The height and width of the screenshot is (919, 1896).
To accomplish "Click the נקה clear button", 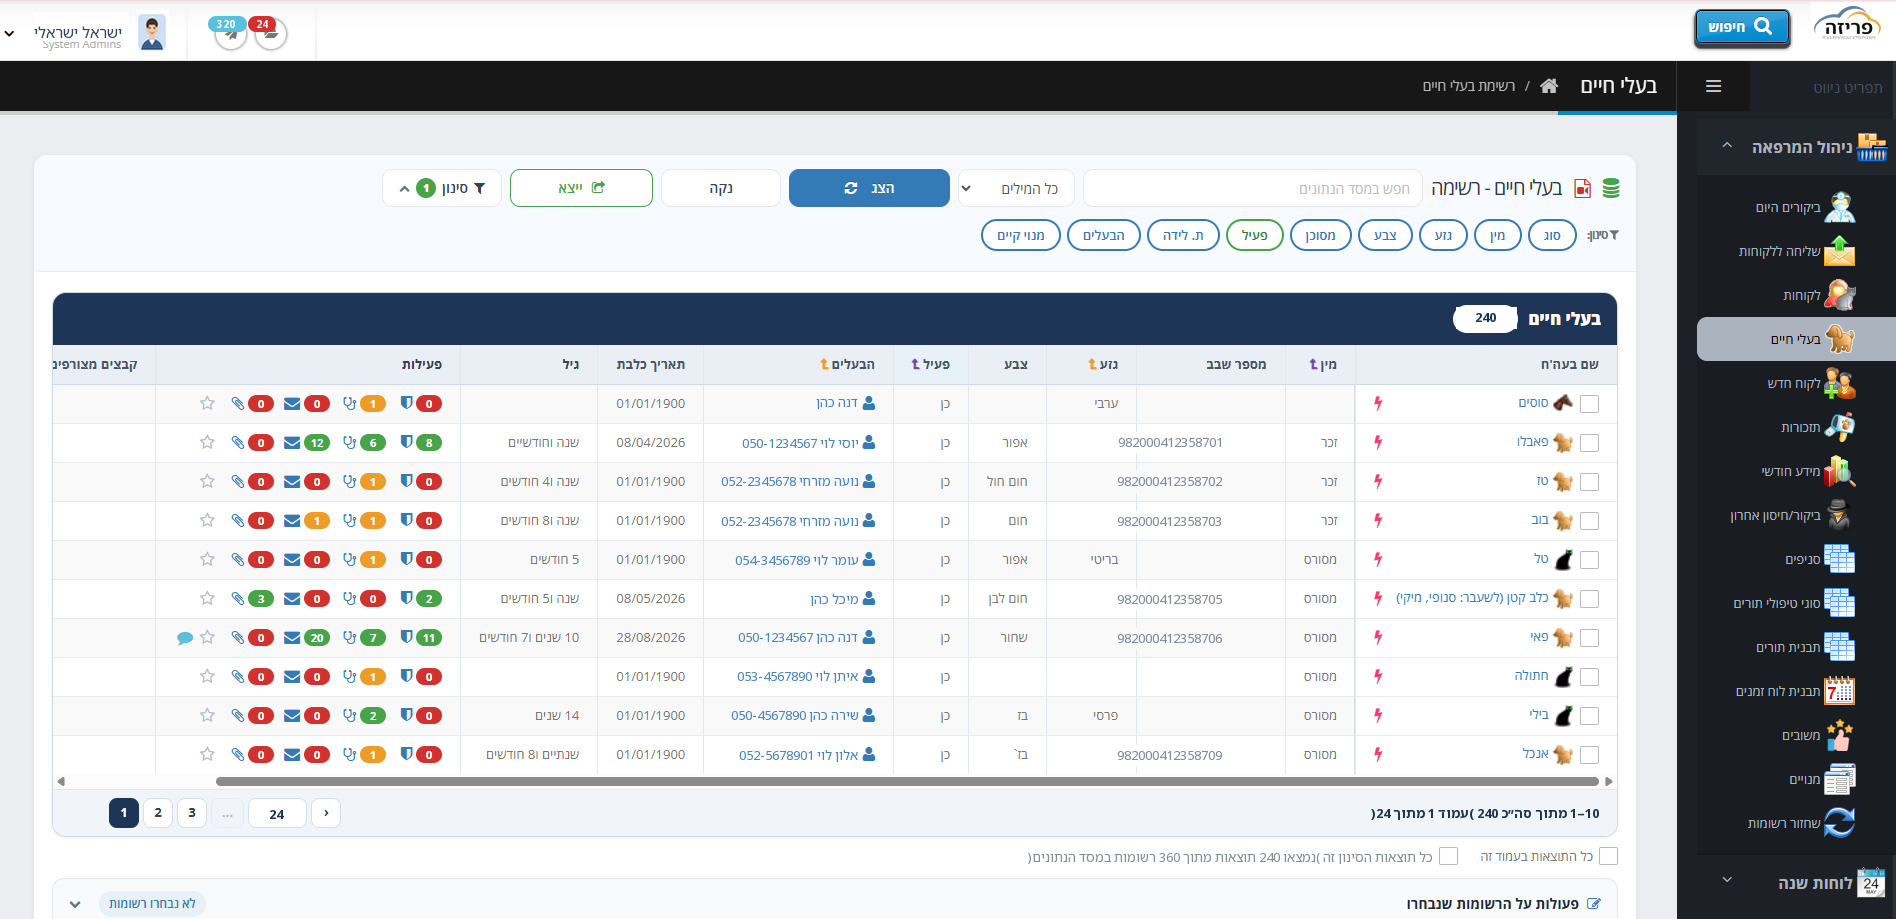I will 721,188.
